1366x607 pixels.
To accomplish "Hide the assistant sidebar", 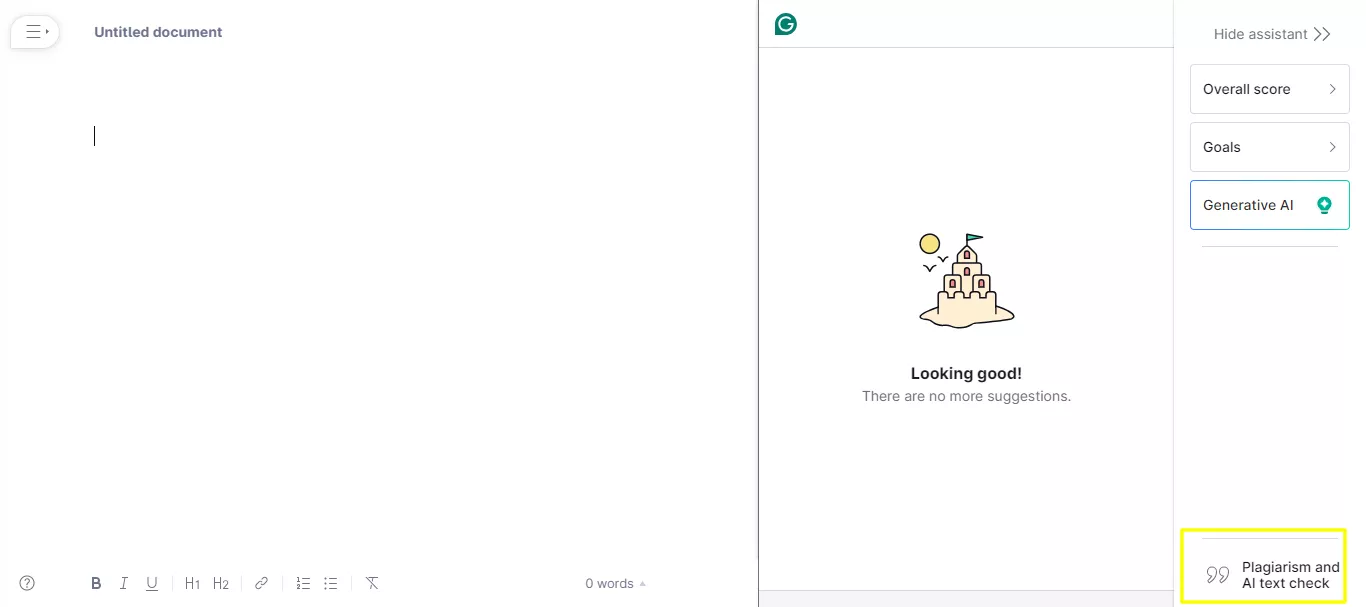I will coord(1271,34).
